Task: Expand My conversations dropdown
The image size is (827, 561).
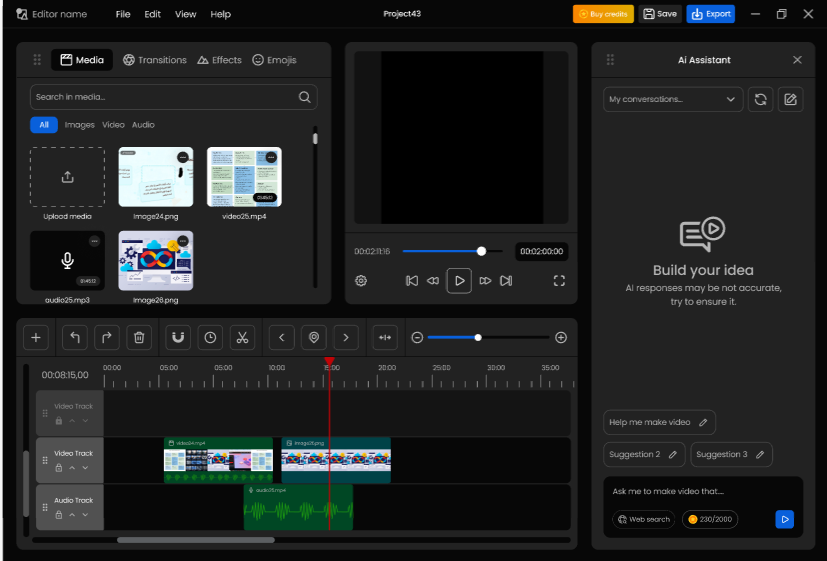Action: click(x=673, y=99)
